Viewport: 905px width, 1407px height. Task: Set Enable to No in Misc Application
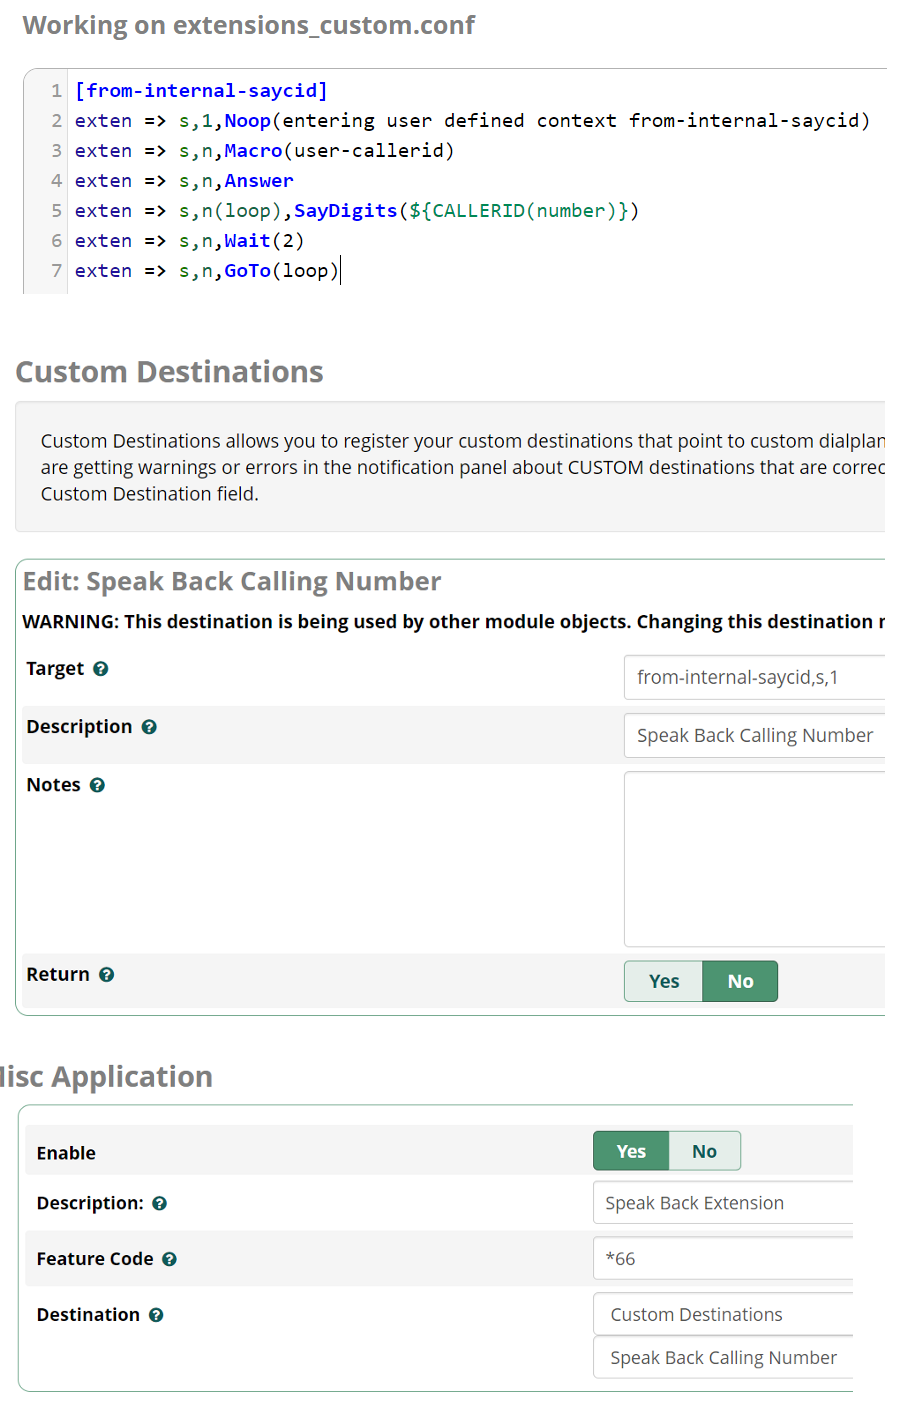click(704, 1152)
